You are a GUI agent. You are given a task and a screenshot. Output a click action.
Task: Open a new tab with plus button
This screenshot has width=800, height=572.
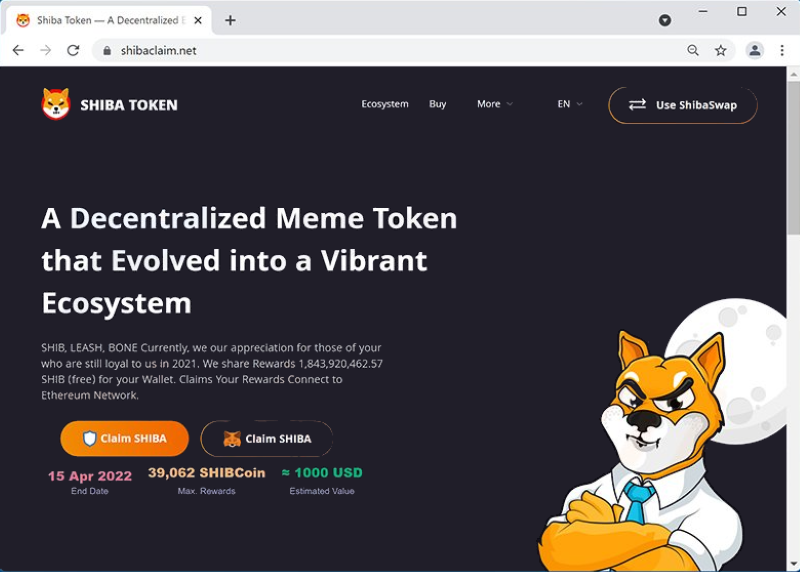click(230, 20)
